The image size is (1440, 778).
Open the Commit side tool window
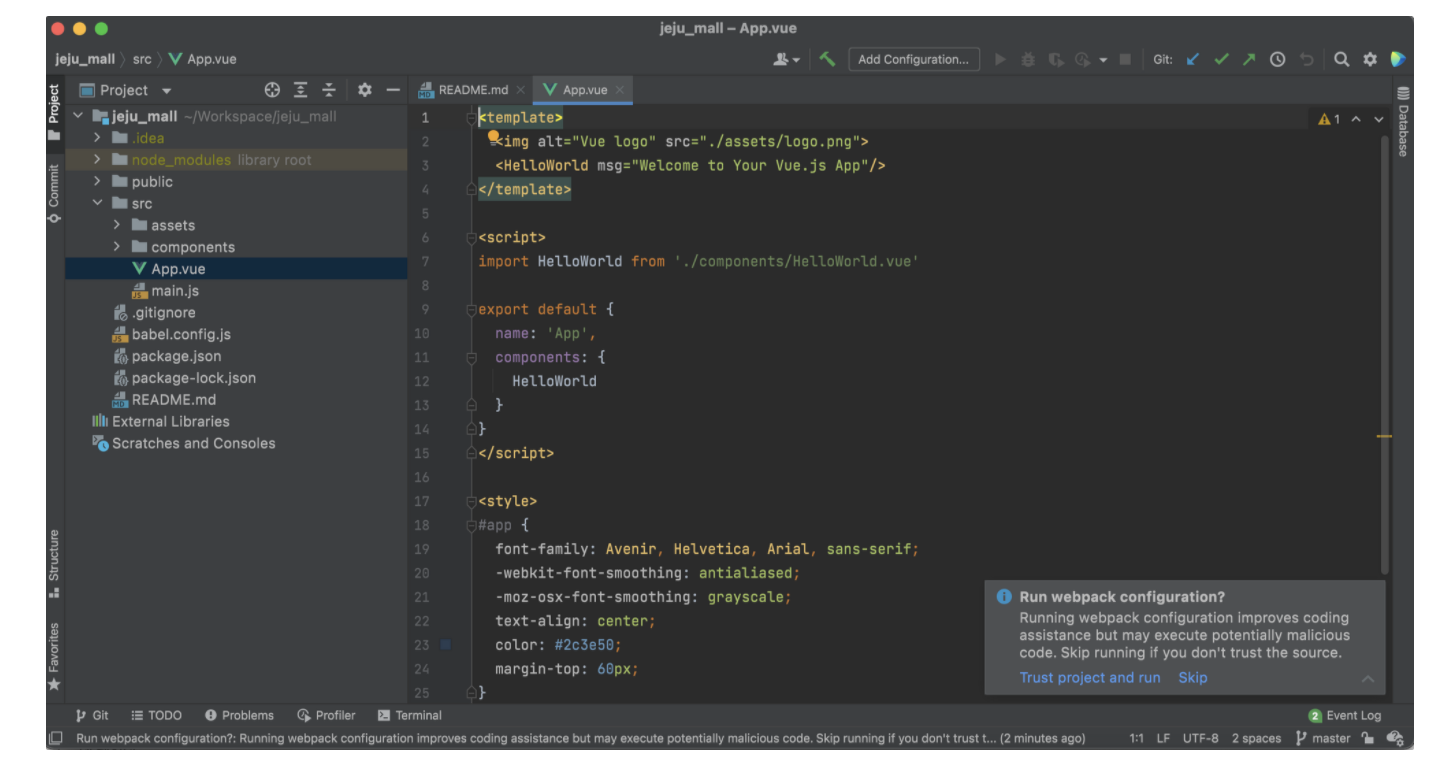tap(54, 194)
